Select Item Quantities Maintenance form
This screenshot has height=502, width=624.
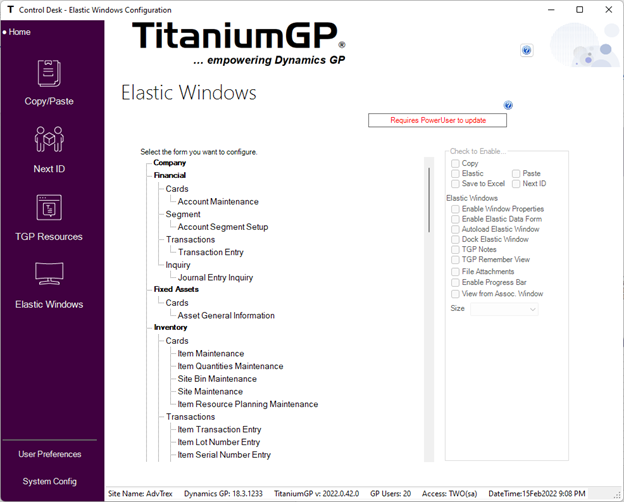click(230, 366)
